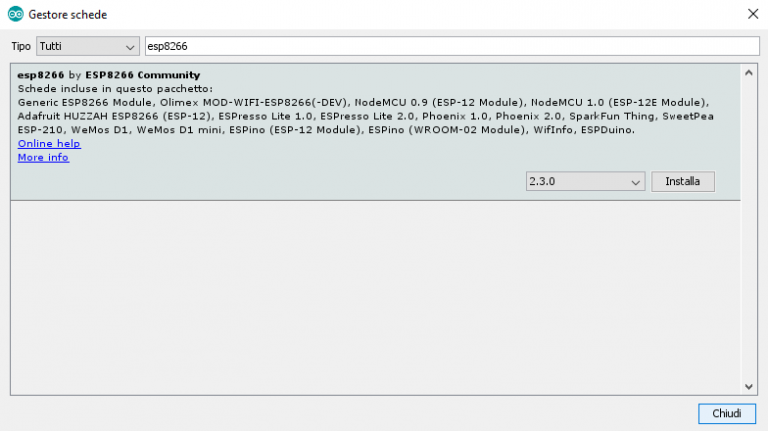768x431 pixels.
Task: Close the Gestore schede window
Action: pyautogui.click(x=751, y=15)
